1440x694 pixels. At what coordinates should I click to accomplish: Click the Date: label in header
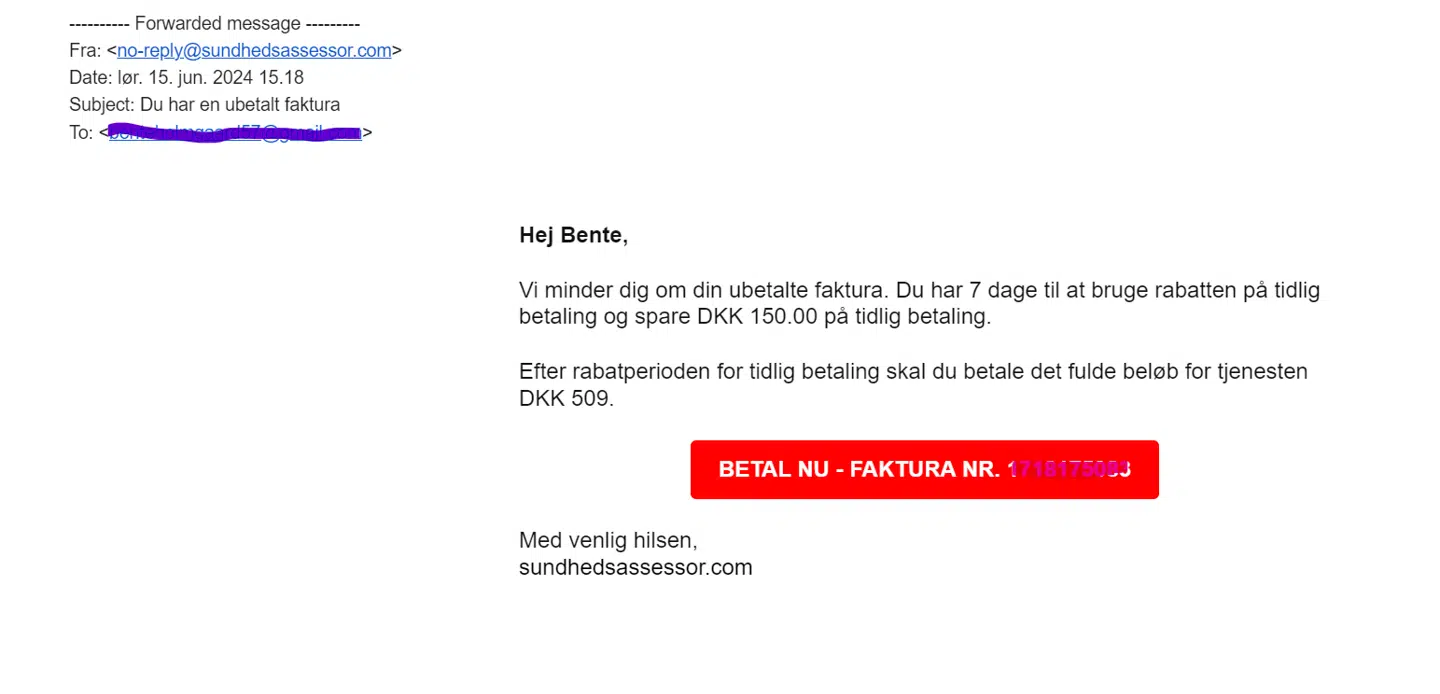click(x=90, y=78)
